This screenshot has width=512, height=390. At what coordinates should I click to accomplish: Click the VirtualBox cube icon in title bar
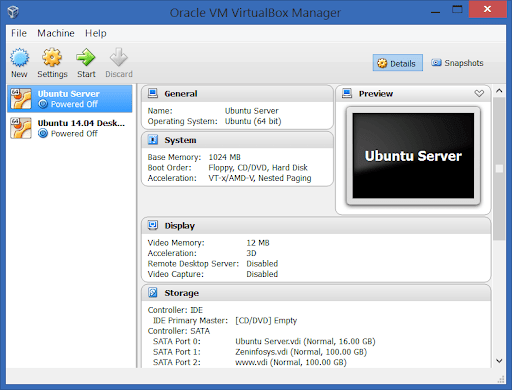13,12
